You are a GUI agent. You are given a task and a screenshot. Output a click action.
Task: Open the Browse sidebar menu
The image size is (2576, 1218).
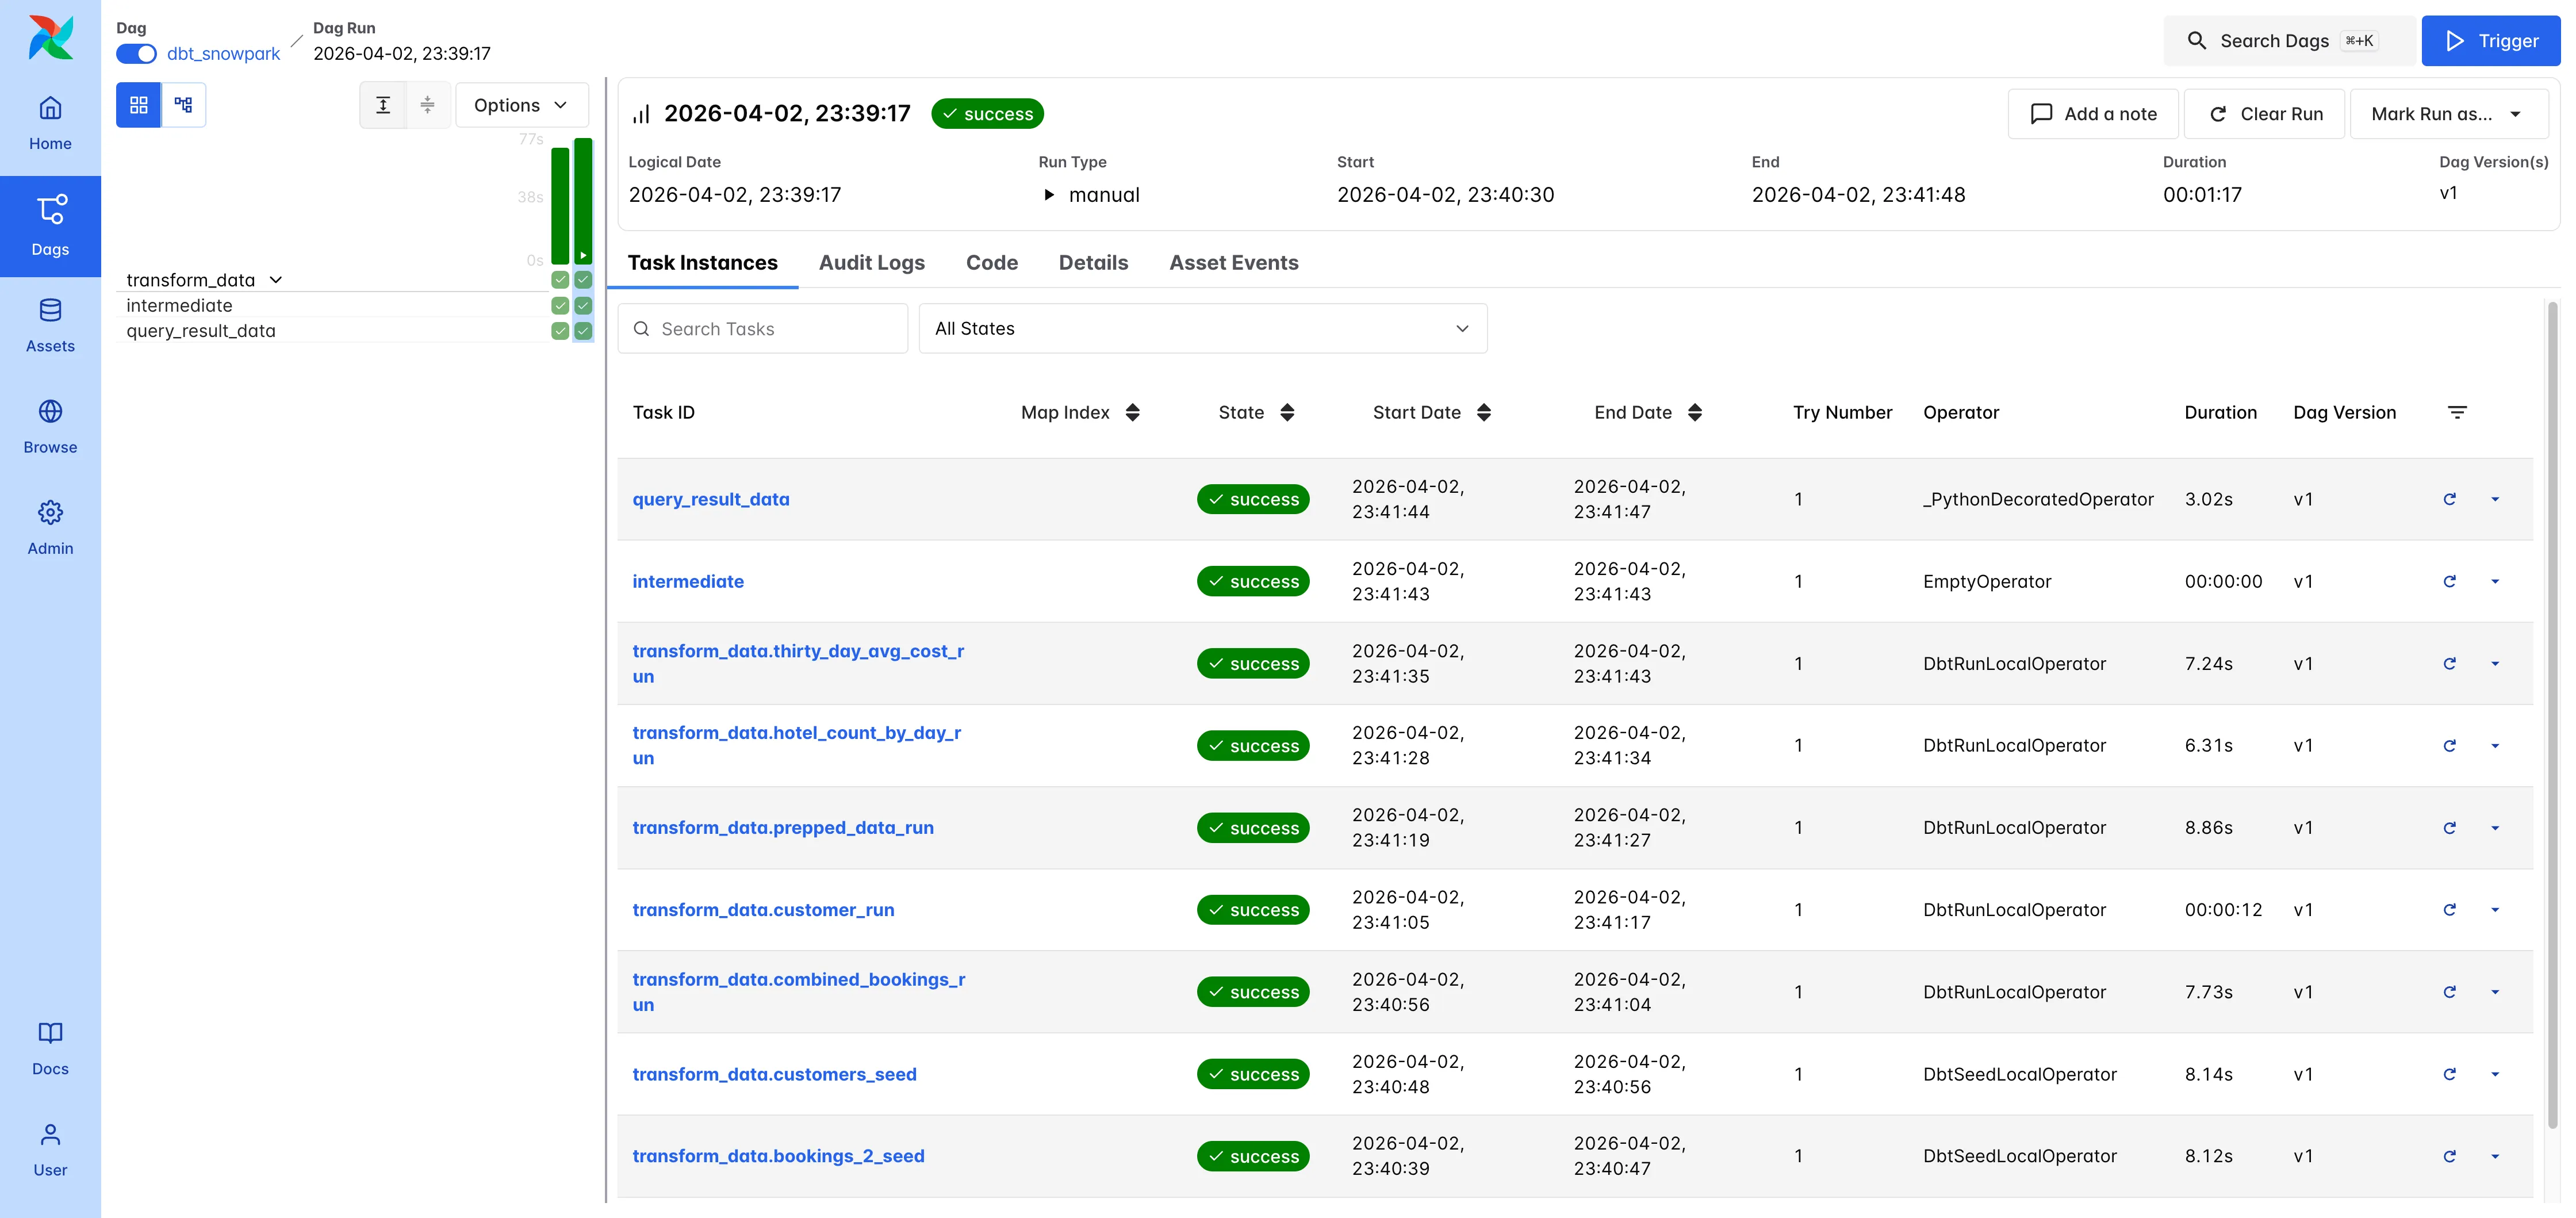click(x=50, y=427)
